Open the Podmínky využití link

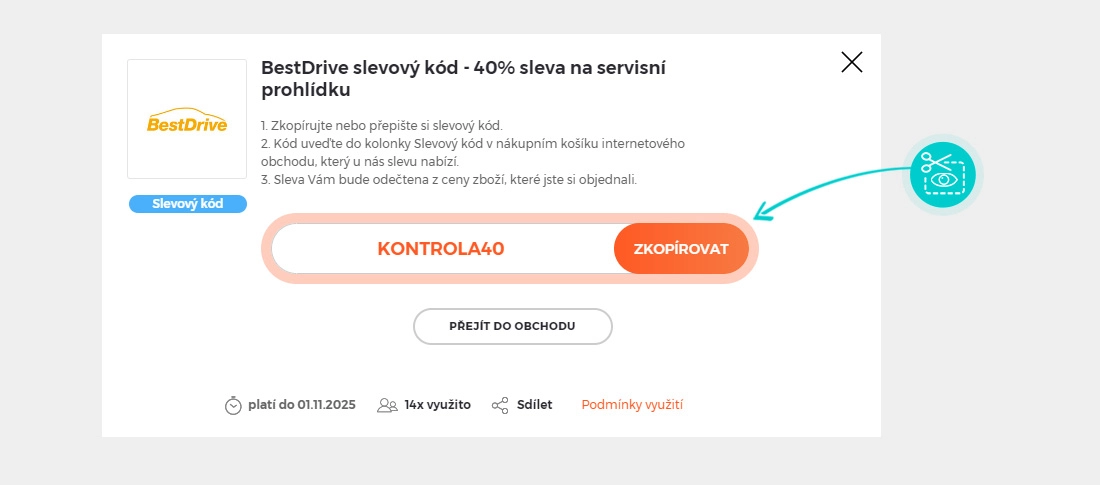pyautogui.click(x=632, y=405)
